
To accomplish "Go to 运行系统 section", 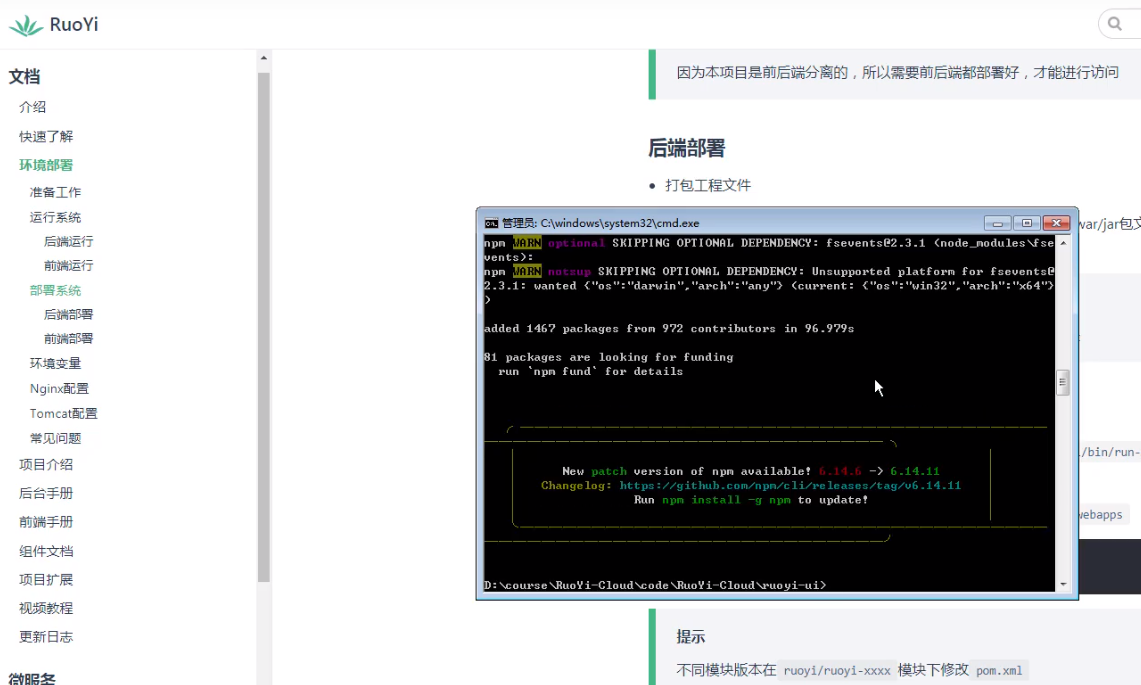I will pyautogui.click(x=55, y=218).
